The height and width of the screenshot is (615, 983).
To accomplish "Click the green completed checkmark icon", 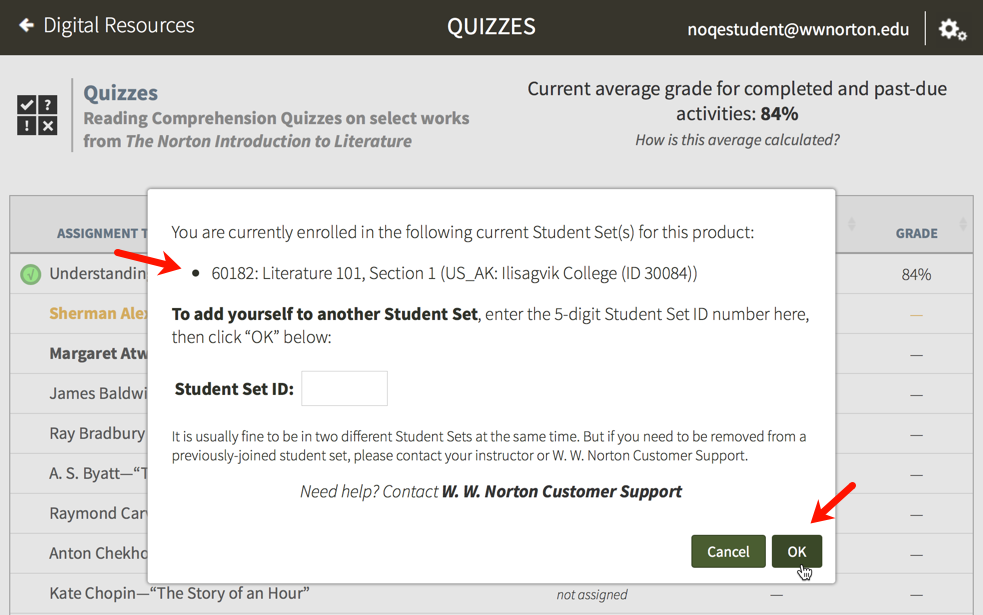I will [x=31, y=274].
